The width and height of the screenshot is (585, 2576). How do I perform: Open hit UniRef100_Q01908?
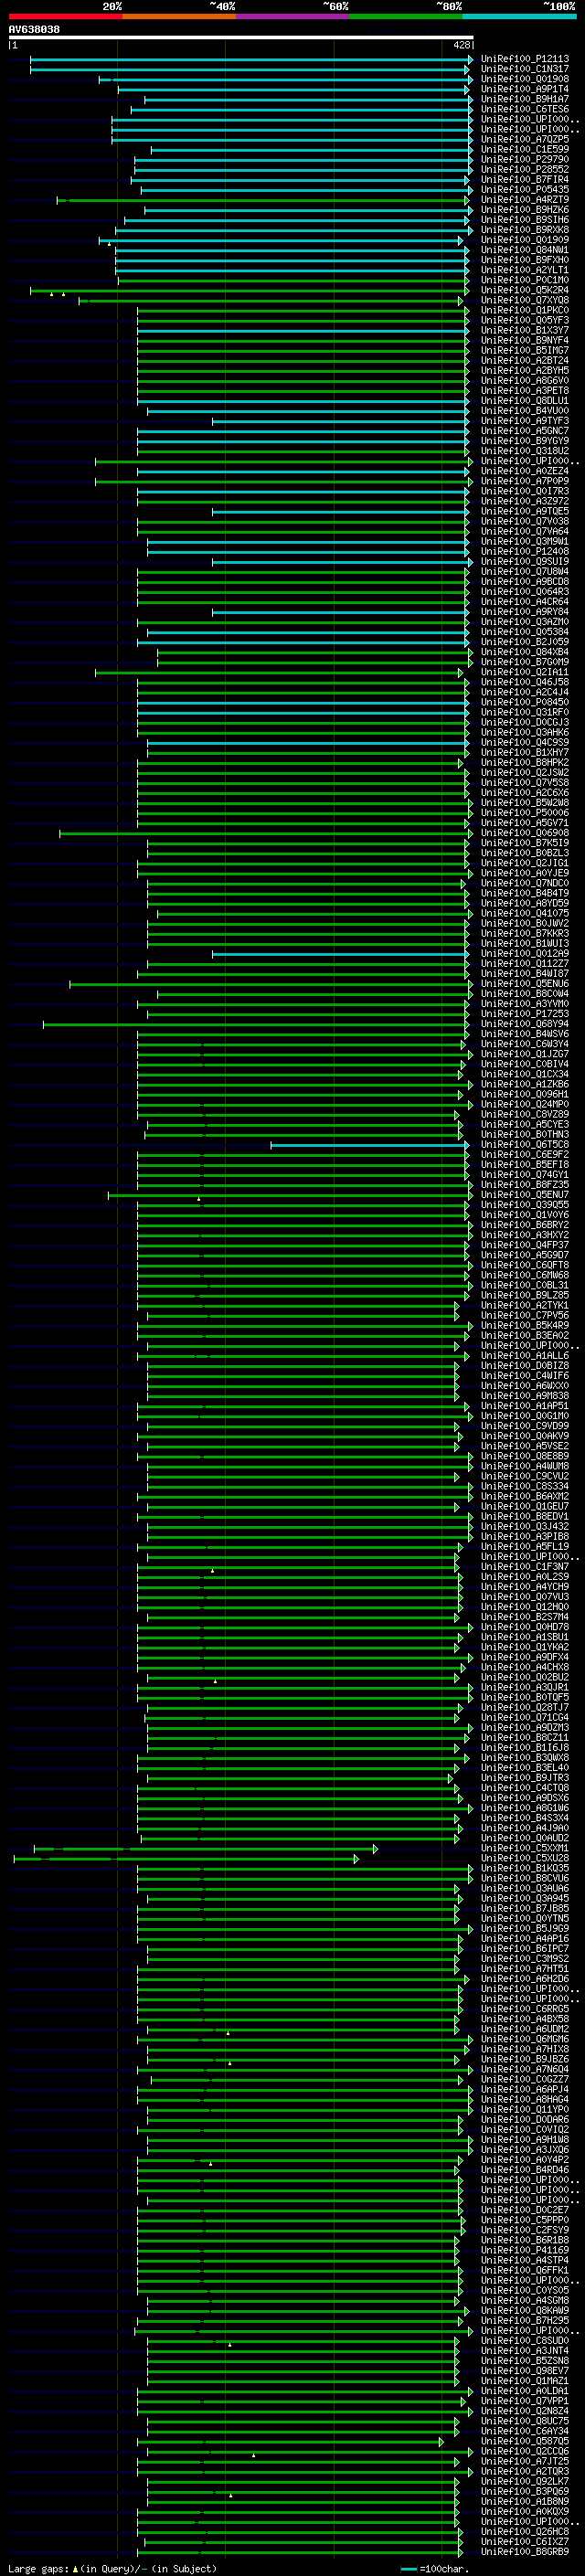point(525,79)
